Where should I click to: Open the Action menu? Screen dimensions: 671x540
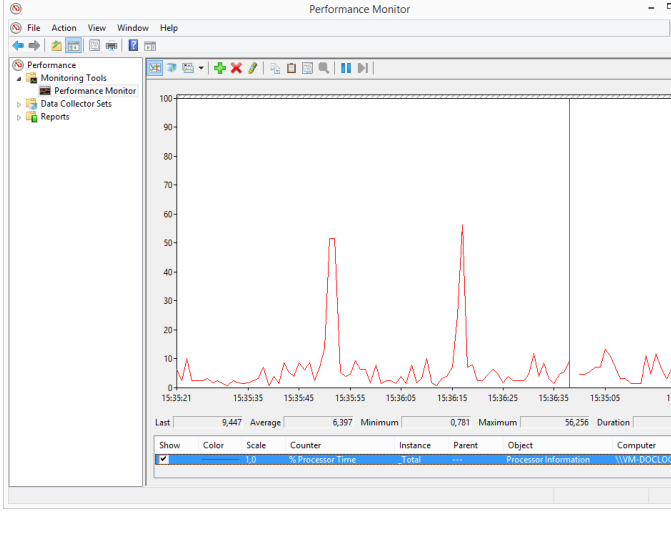[64, 28]
